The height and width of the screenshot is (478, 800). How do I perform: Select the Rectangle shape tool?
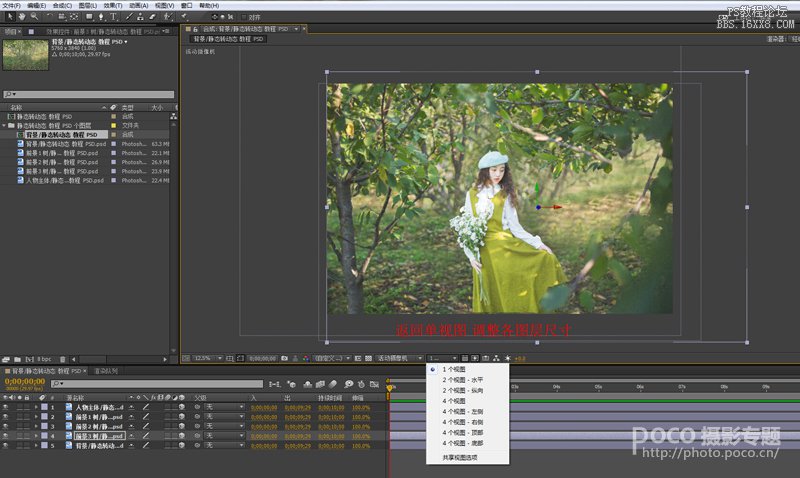pyautogui.click(x=89, y=17)
